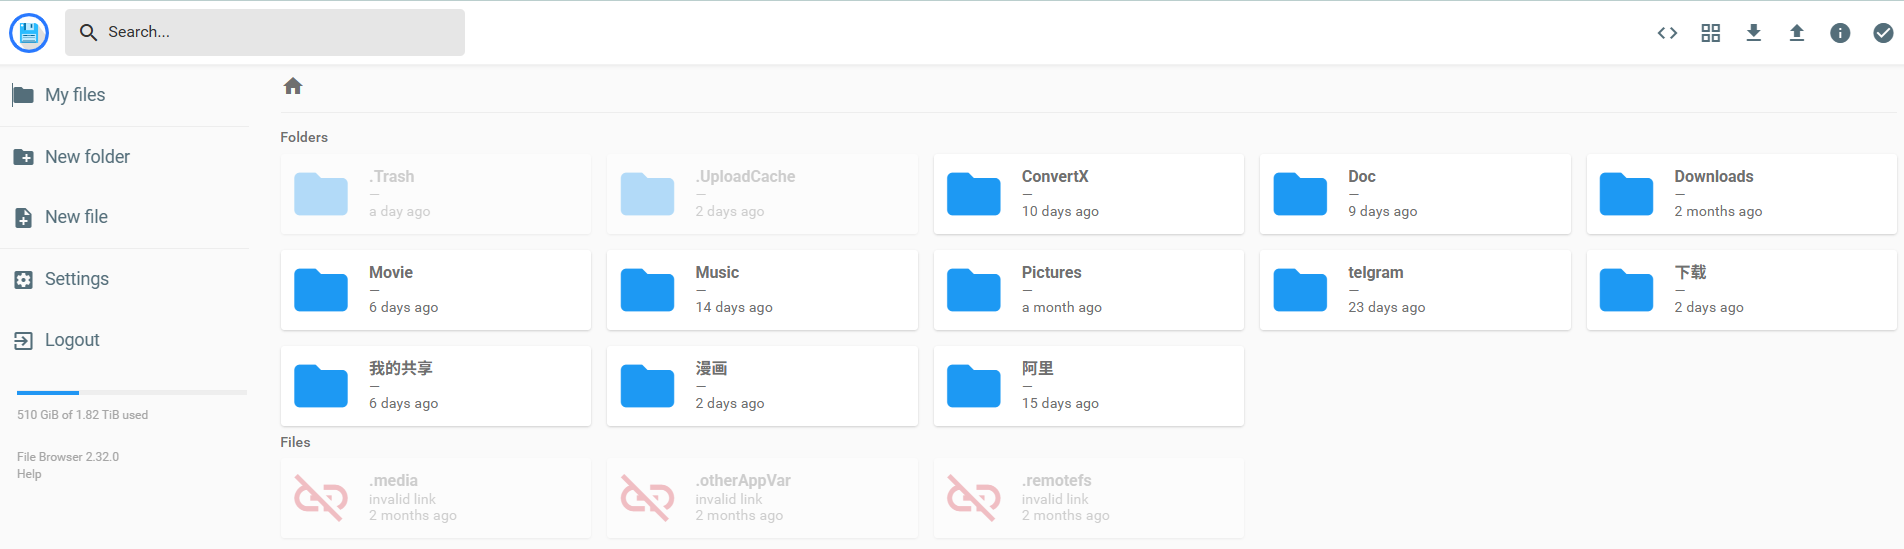Viewport: 1904px width, 549px height.
Task: Open file info with the info icon
Action: [1840, 33]
